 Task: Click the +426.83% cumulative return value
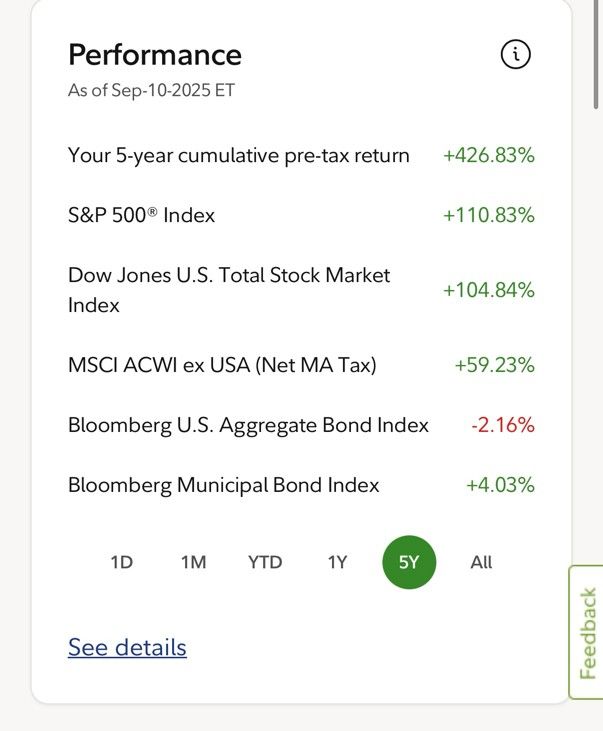pos(488,155)
